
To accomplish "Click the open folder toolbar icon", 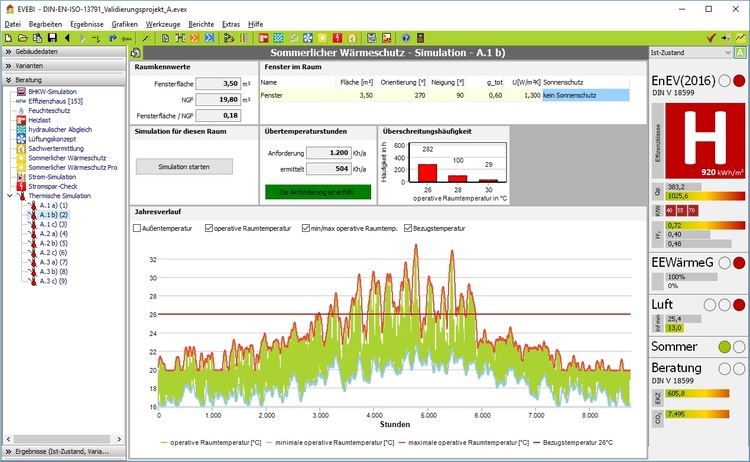I will [x=23, y=38].
